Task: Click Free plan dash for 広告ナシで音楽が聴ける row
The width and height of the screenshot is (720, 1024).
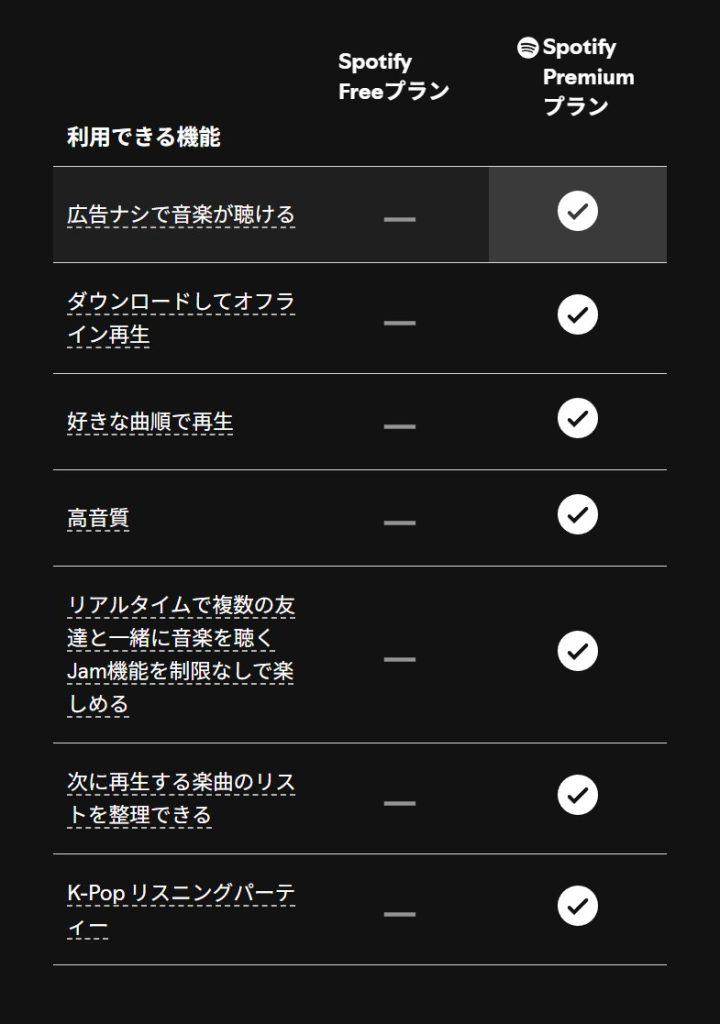Action: [x=400, y=219]
